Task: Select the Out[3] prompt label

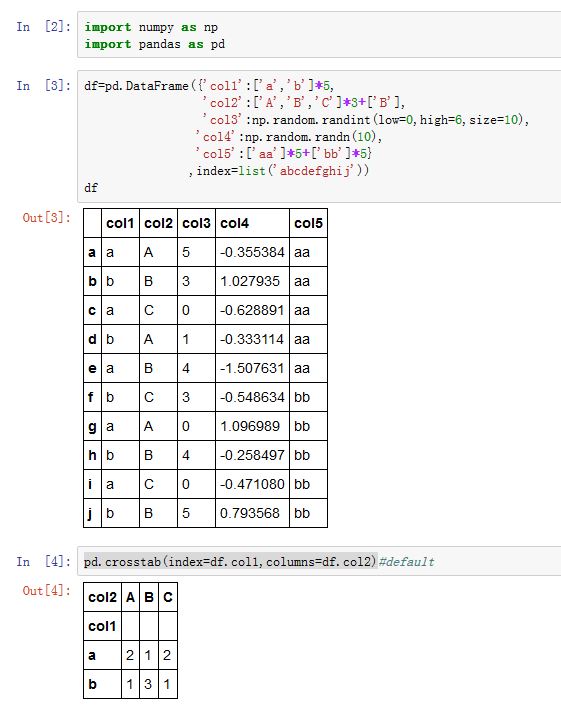Action: click(x=46, y=218)
